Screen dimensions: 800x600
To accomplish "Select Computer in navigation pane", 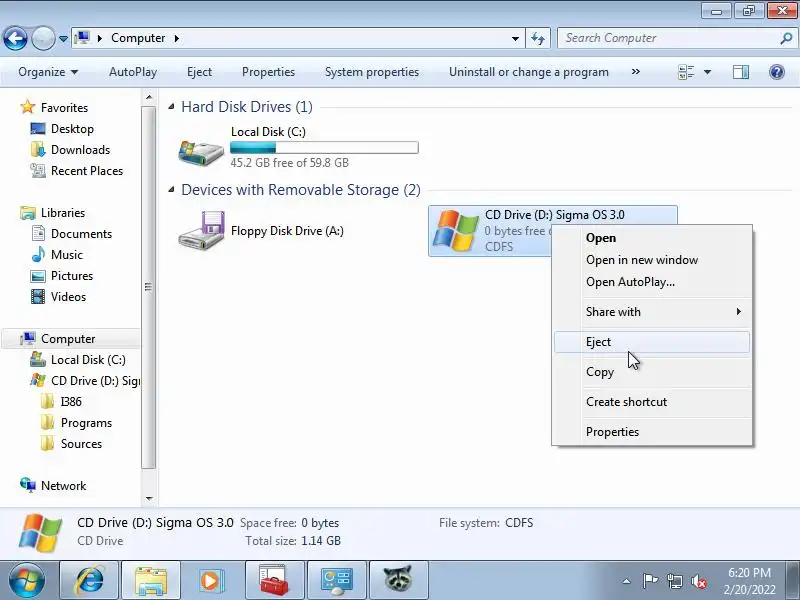I will [x=68, y=339].
